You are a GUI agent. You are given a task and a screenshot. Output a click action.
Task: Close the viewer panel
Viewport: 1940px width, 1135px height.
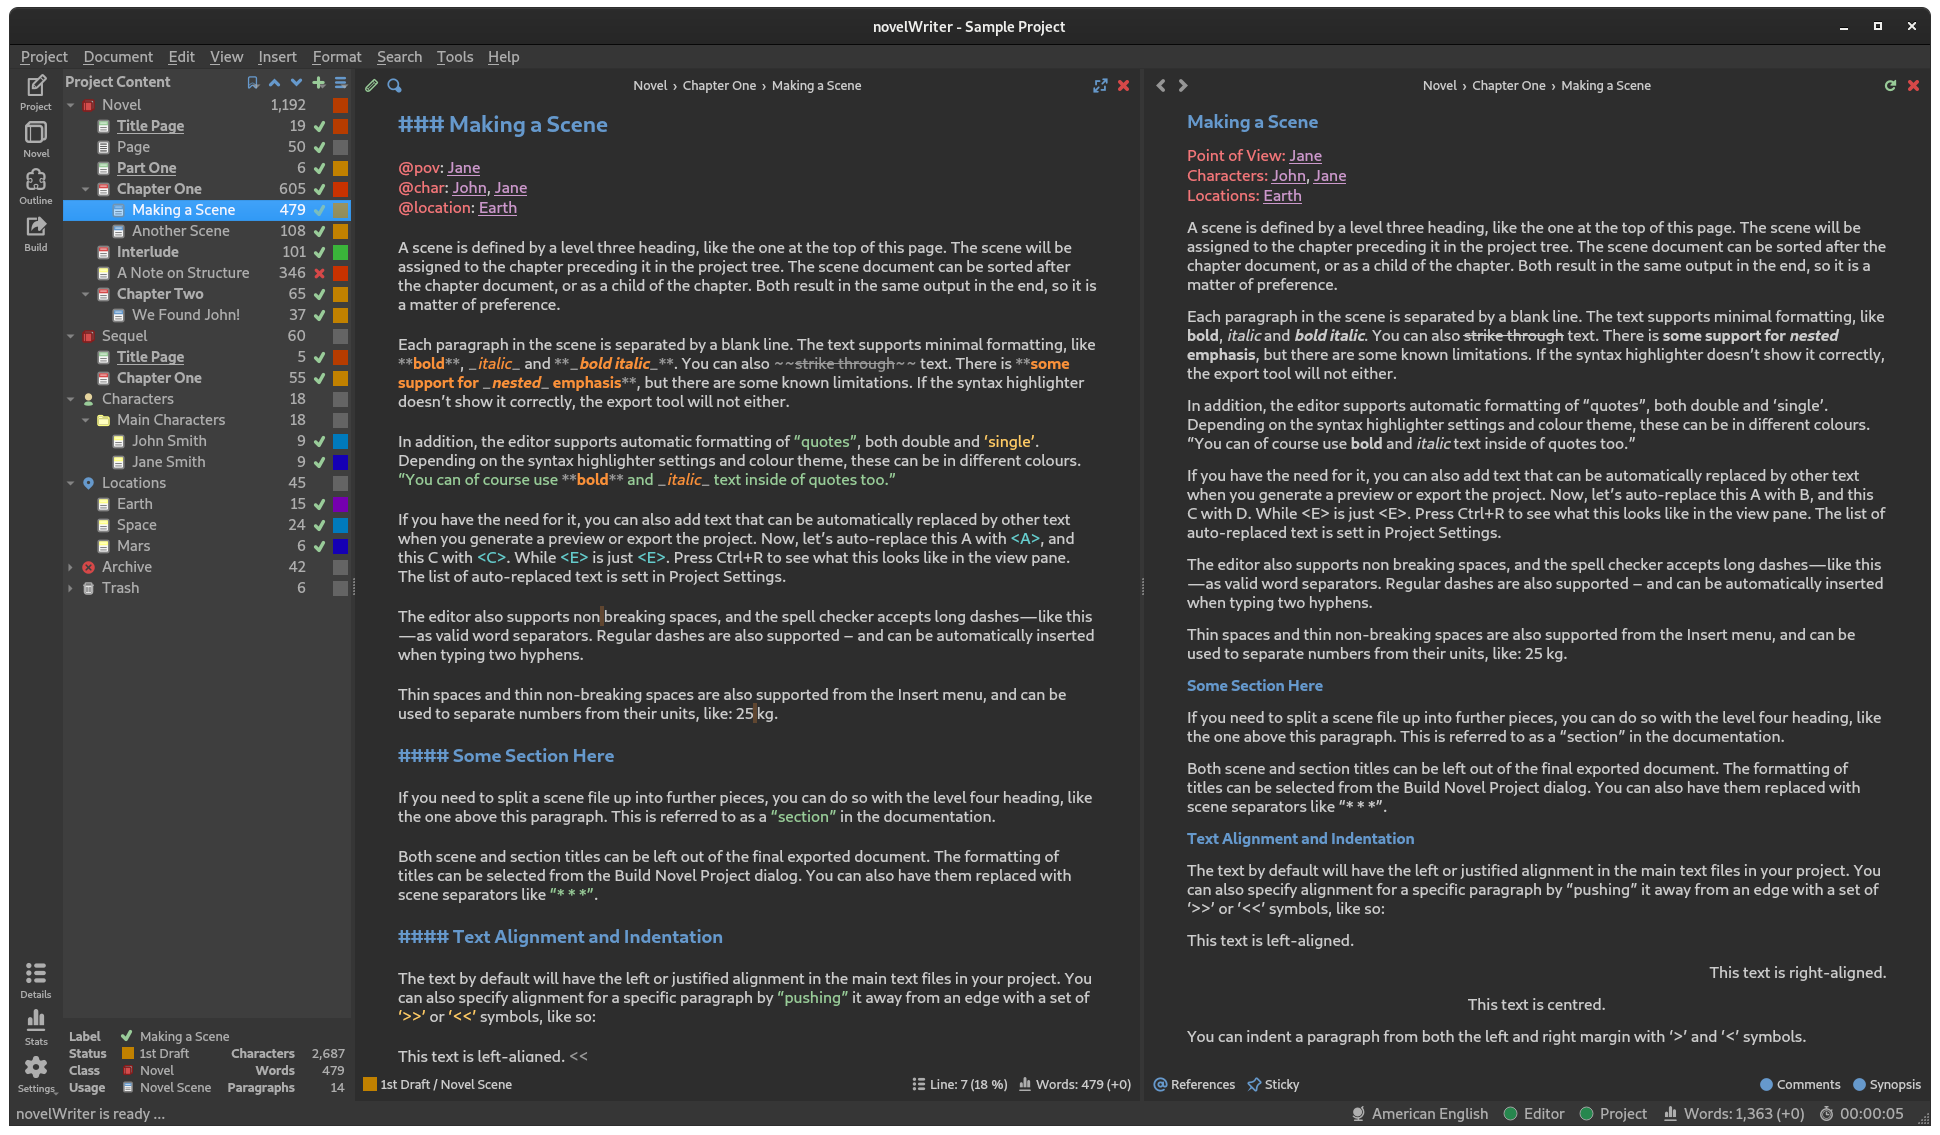tap(1913, 86)
